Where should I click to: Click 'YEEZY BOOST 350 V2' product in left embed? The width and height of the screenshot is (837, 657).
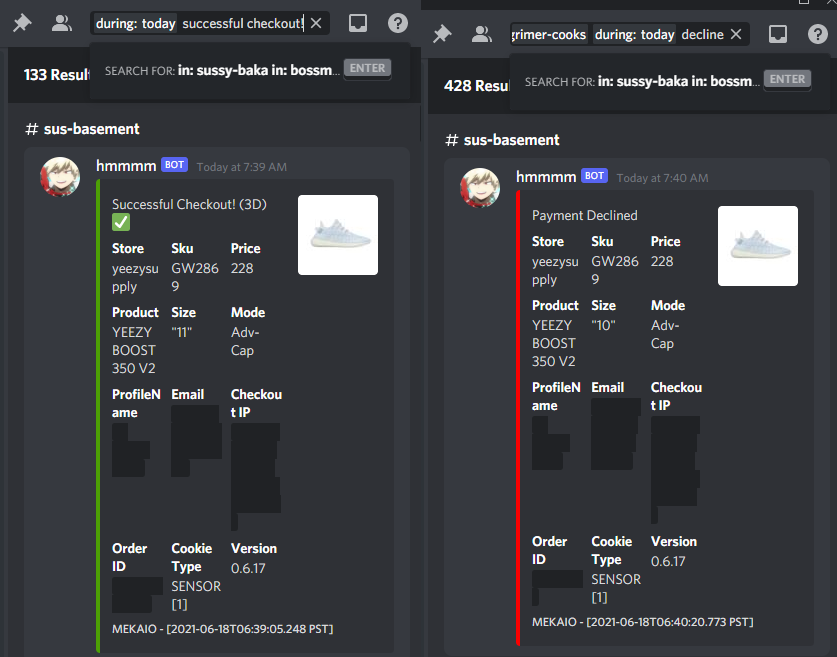pyautogui.click(x=134, y=350)
